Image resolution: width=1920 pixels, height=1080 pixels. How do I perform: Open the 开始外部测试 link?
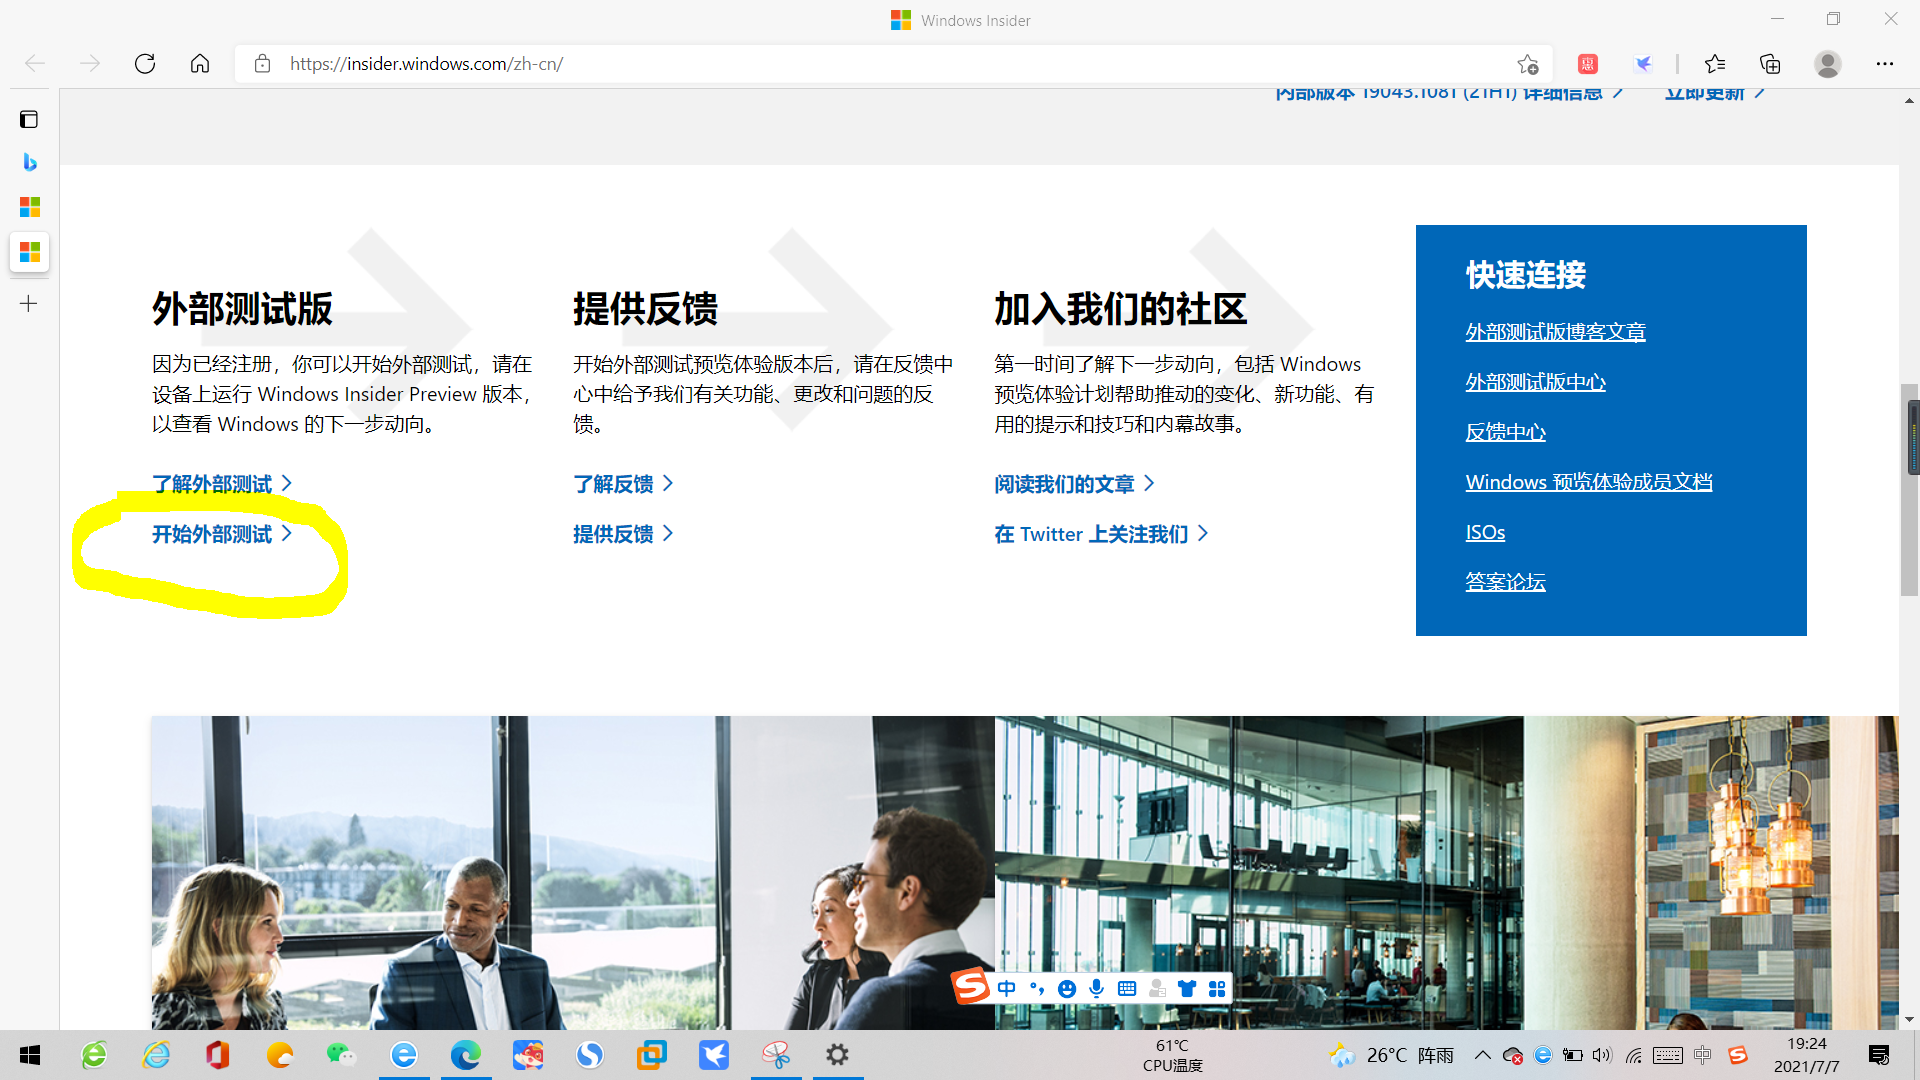[222, 534]
